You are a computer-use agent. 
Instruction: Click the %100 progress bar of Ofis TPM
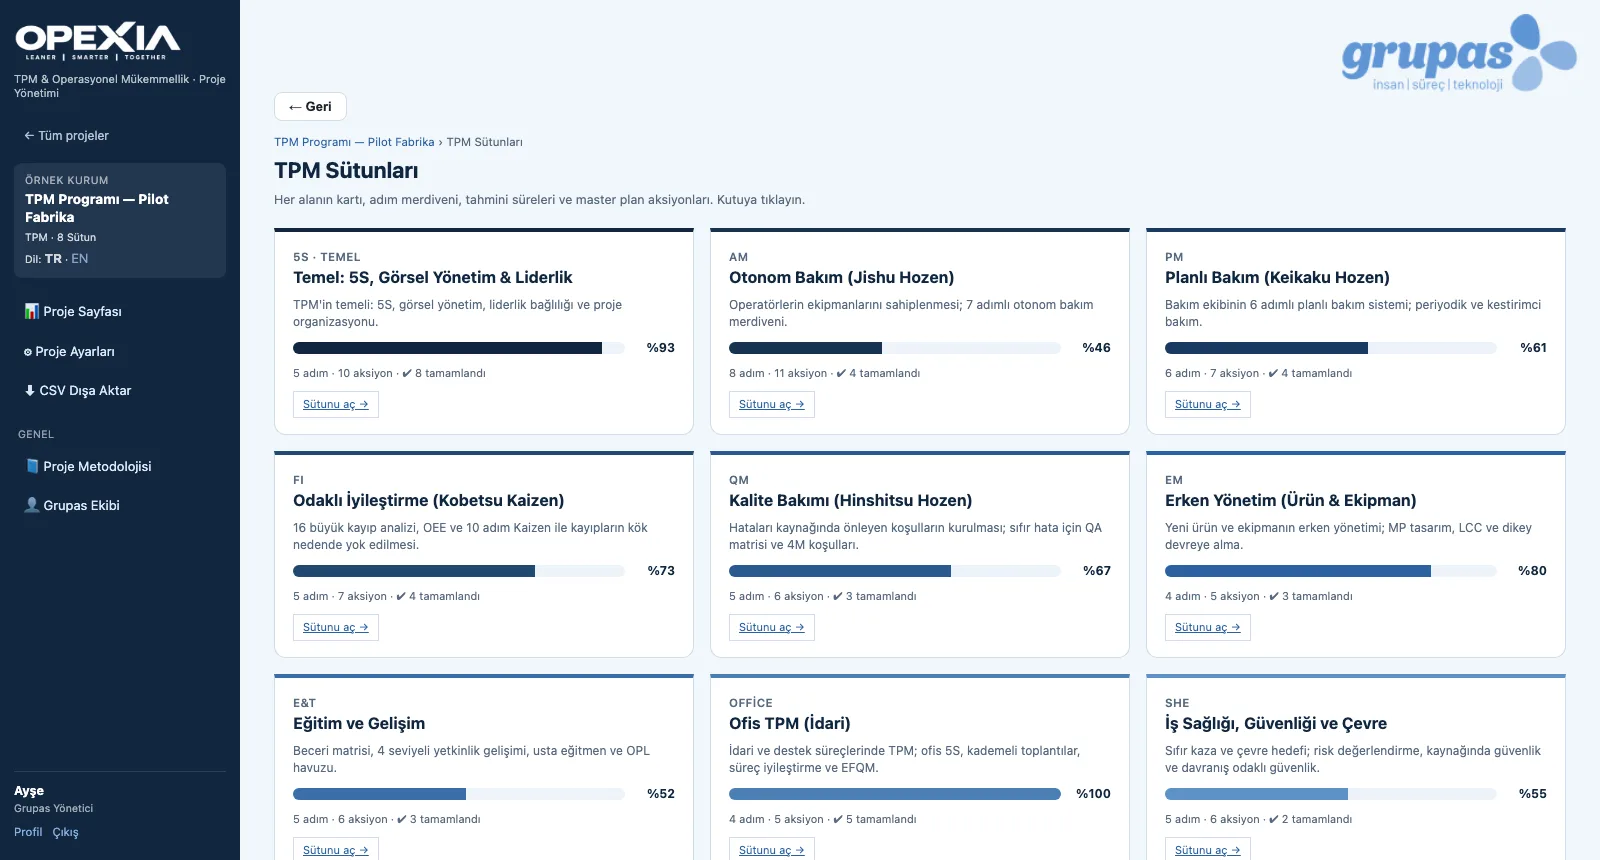(x=895, y=794)
